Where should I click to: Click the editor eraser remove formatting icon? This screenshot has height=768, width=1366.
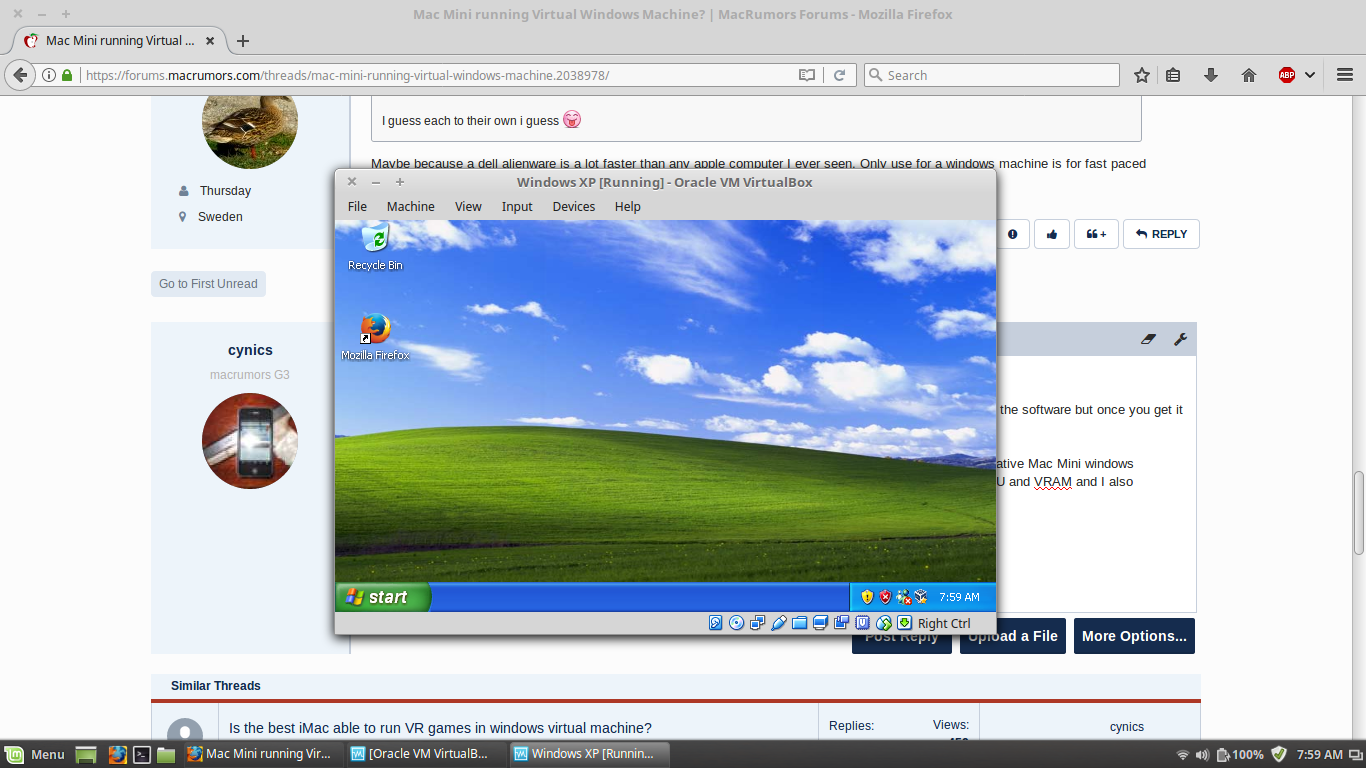pyautogui.click(x=1148, y=339)
